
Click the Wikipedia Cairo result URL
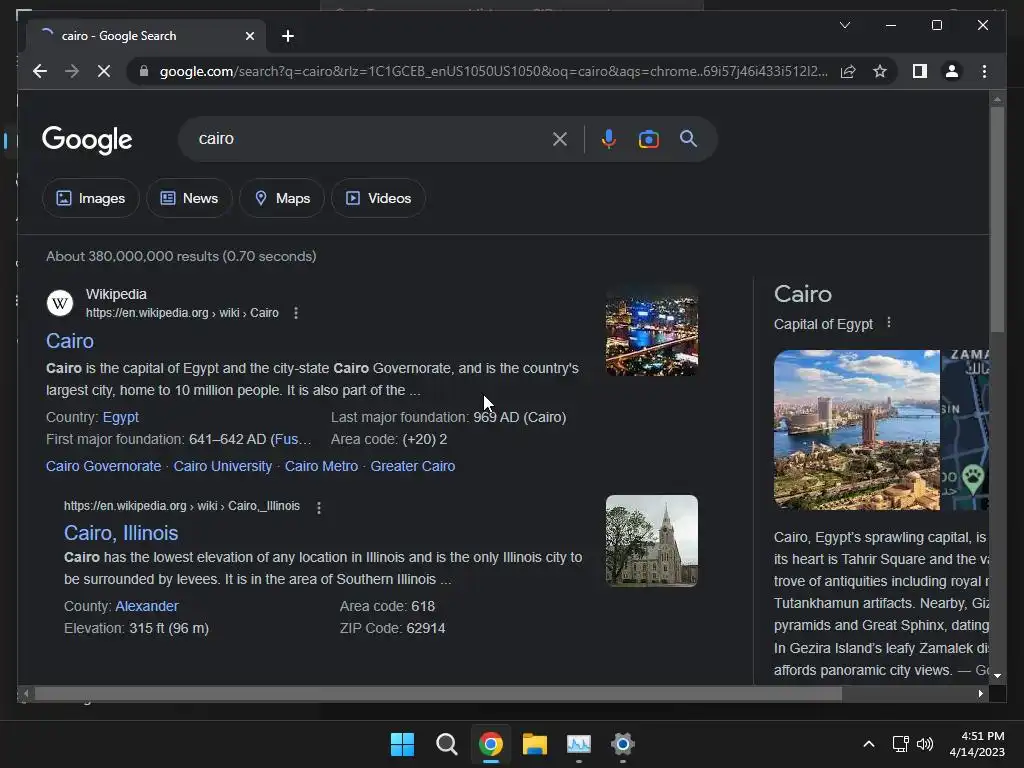[x=182, y=313]
